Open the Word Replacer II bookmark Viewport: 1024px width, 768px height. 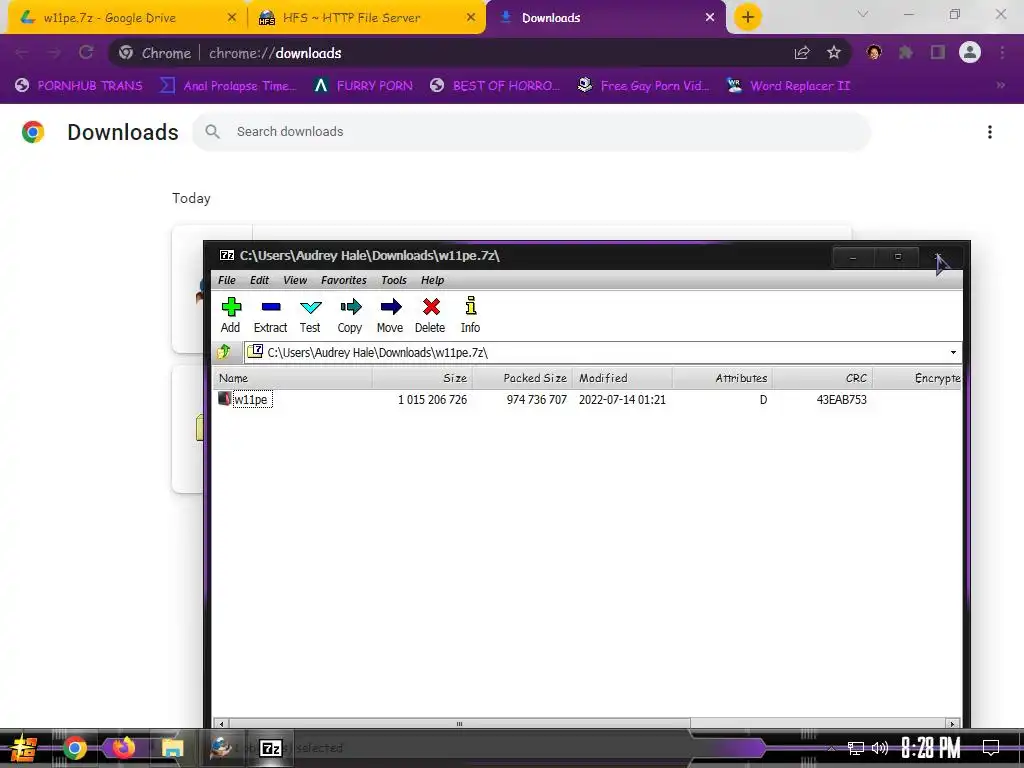click(788, 86)
